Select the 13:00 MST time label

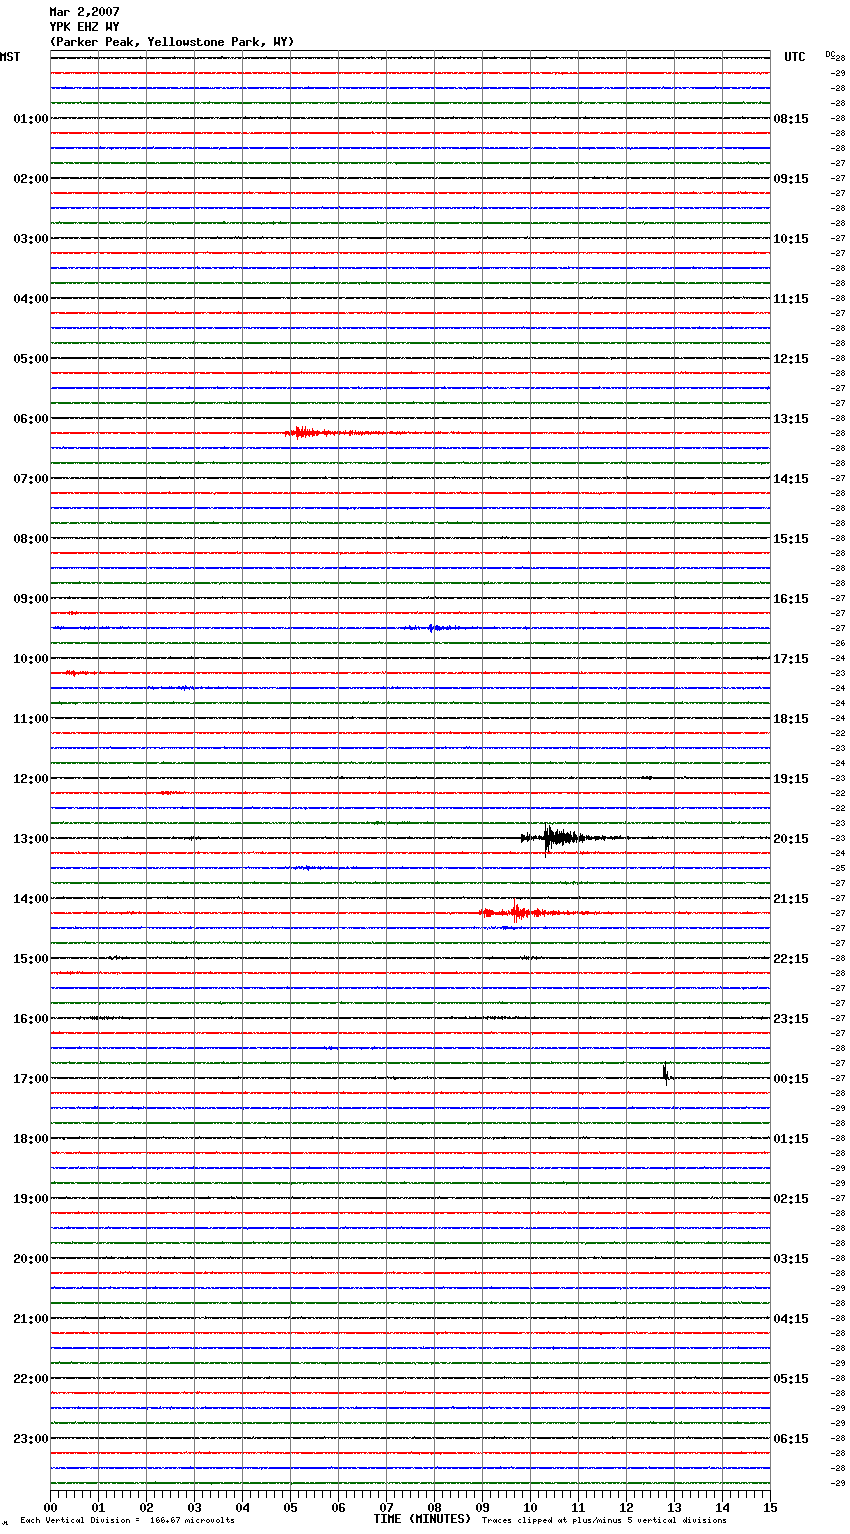coord(31,839)
